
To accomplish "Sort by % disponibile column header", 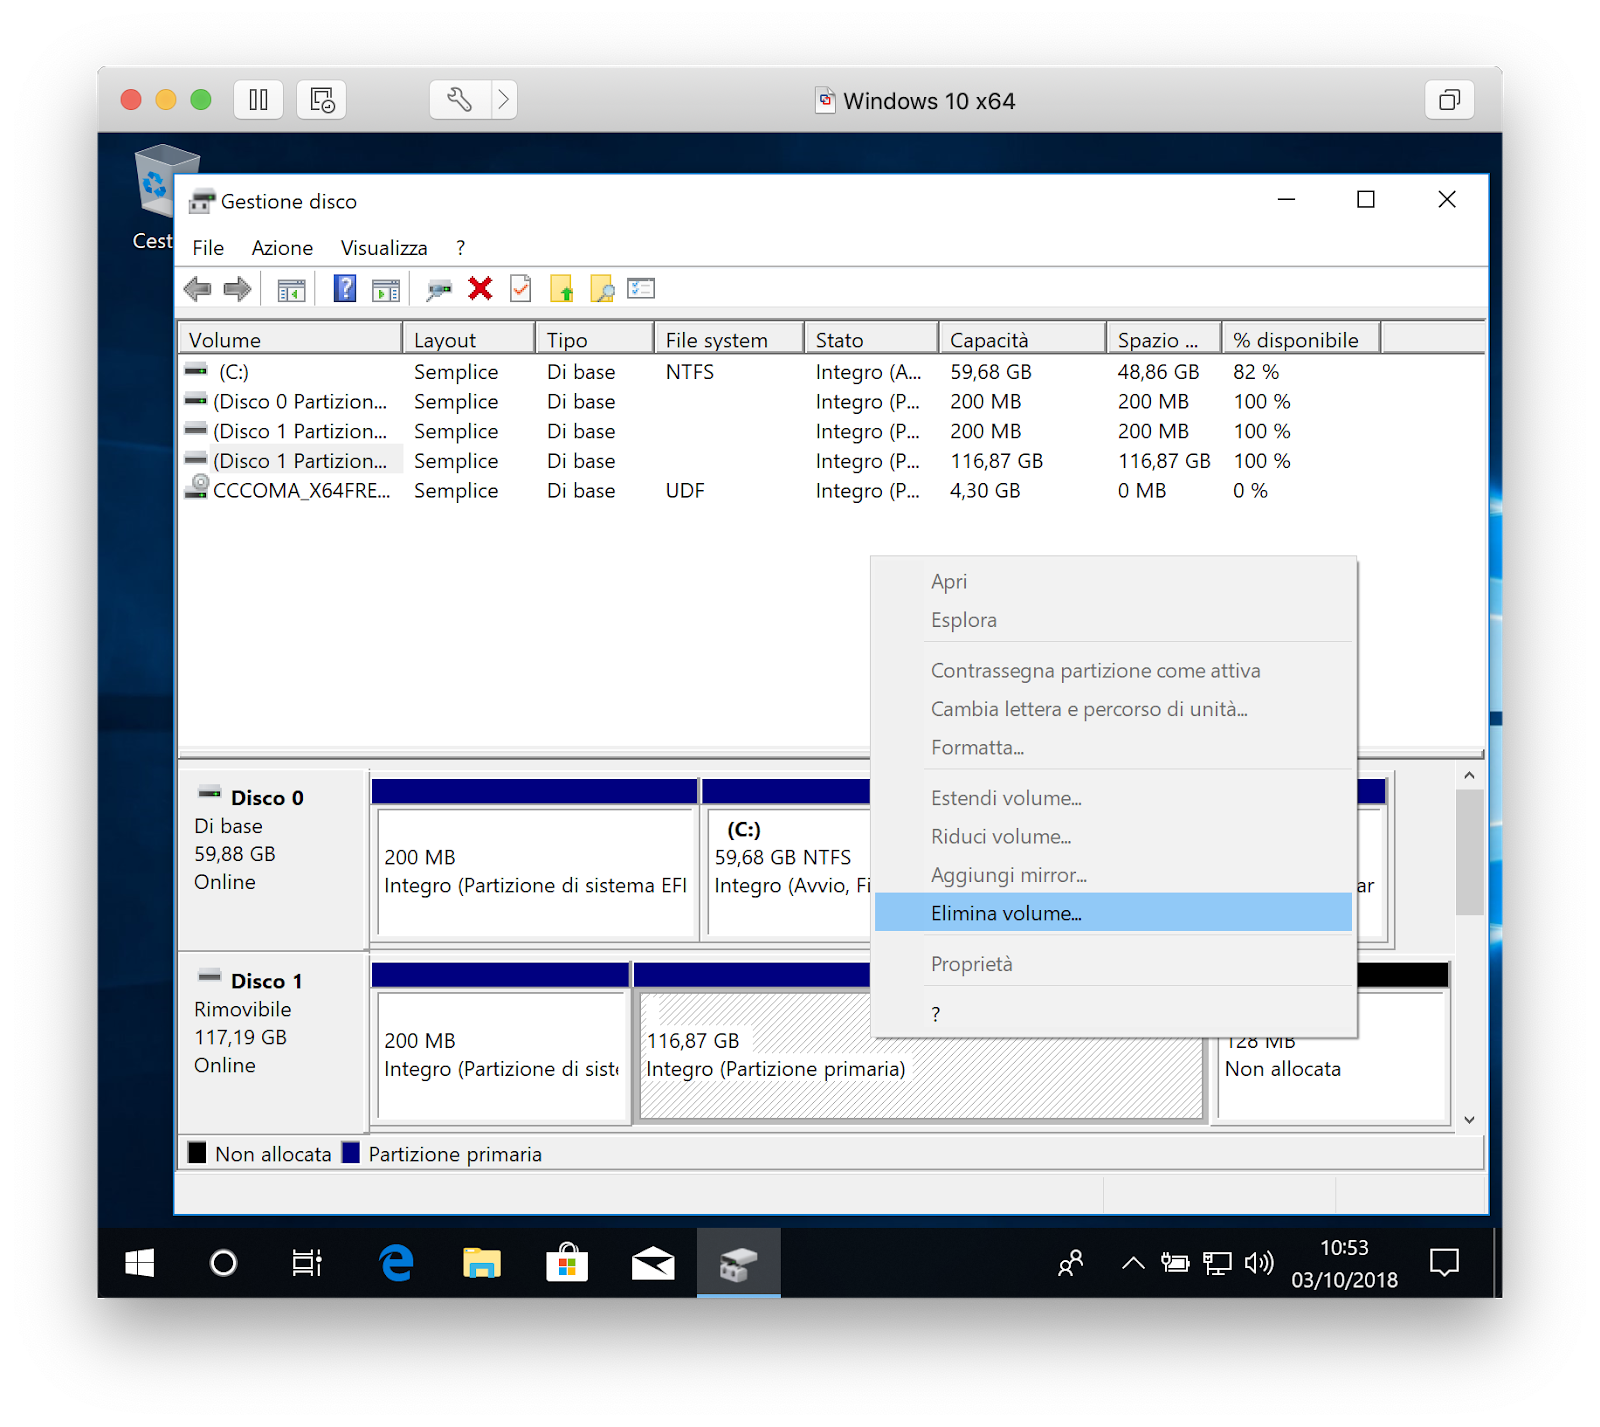I will pyautogui.click(x=1301, y=340).
